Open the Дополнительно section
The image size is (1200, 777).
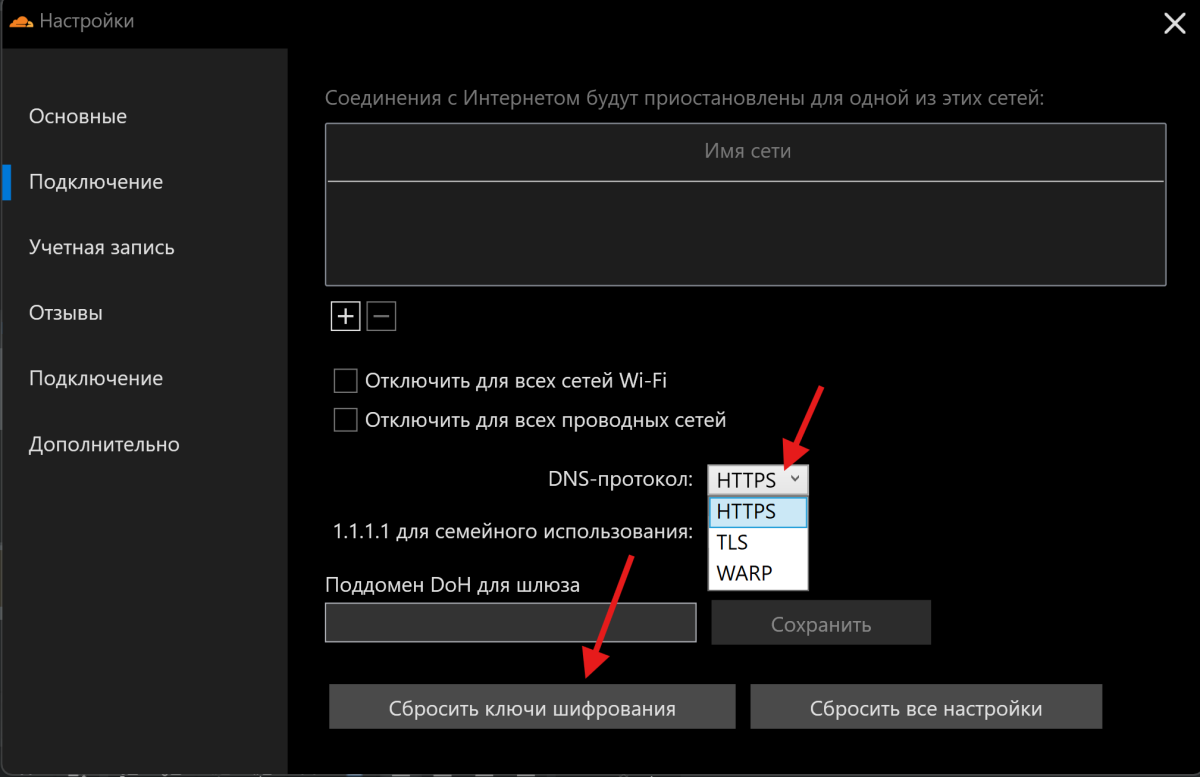coord(104,444)
